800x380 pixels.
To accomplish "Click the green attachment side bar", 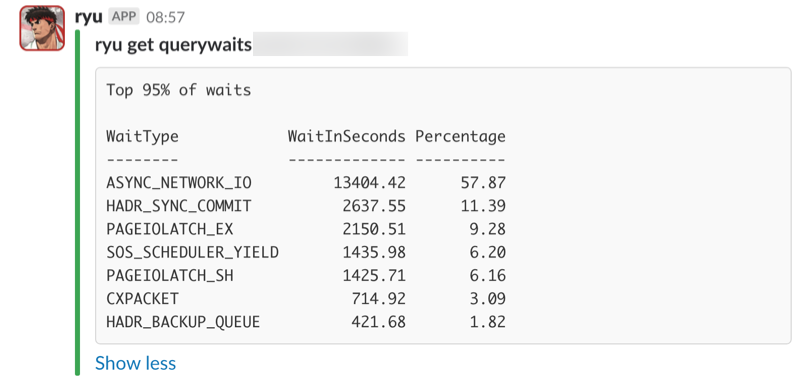I will (x=78, y=203).
